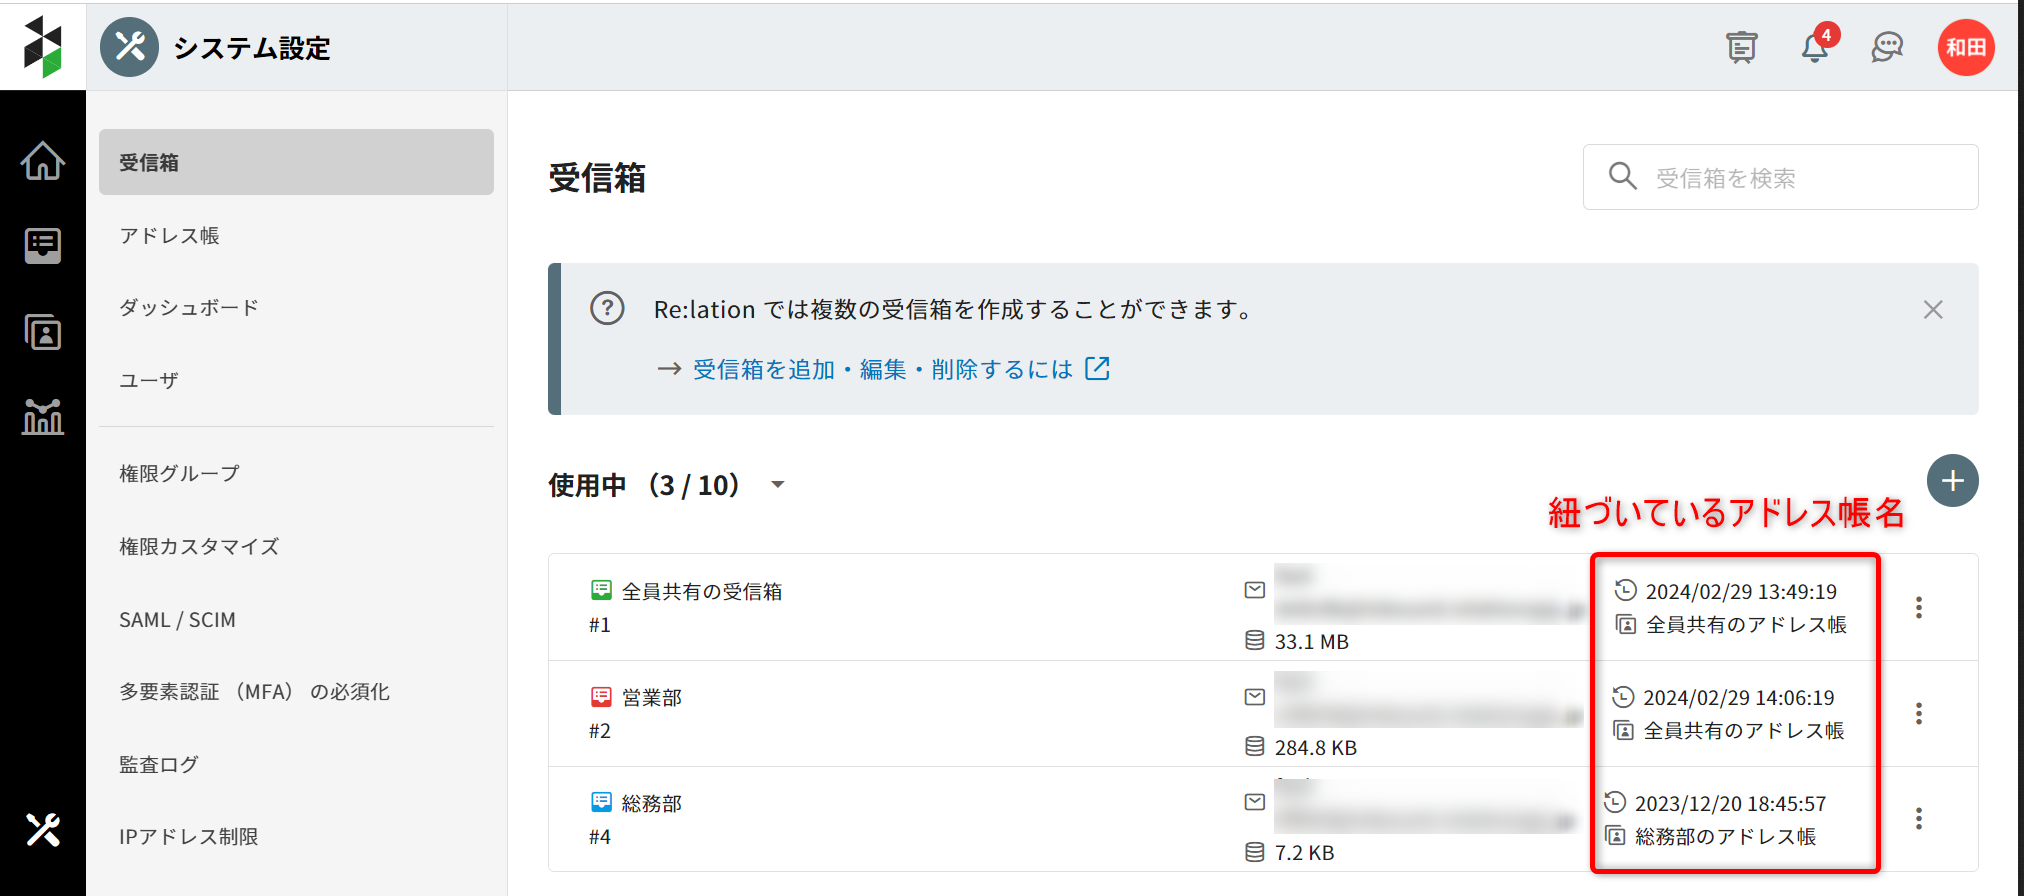Open the analytics chart icon in sidebar
2024x896 pixels.
coord(43,416)
